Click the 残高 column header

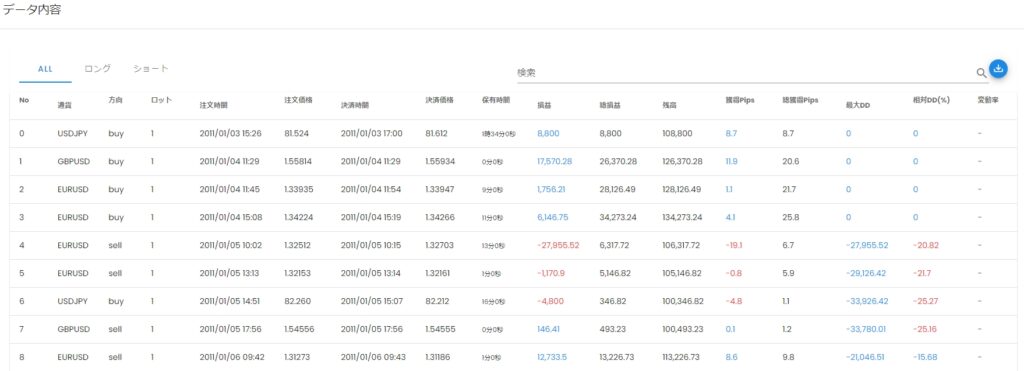[669, 105]
